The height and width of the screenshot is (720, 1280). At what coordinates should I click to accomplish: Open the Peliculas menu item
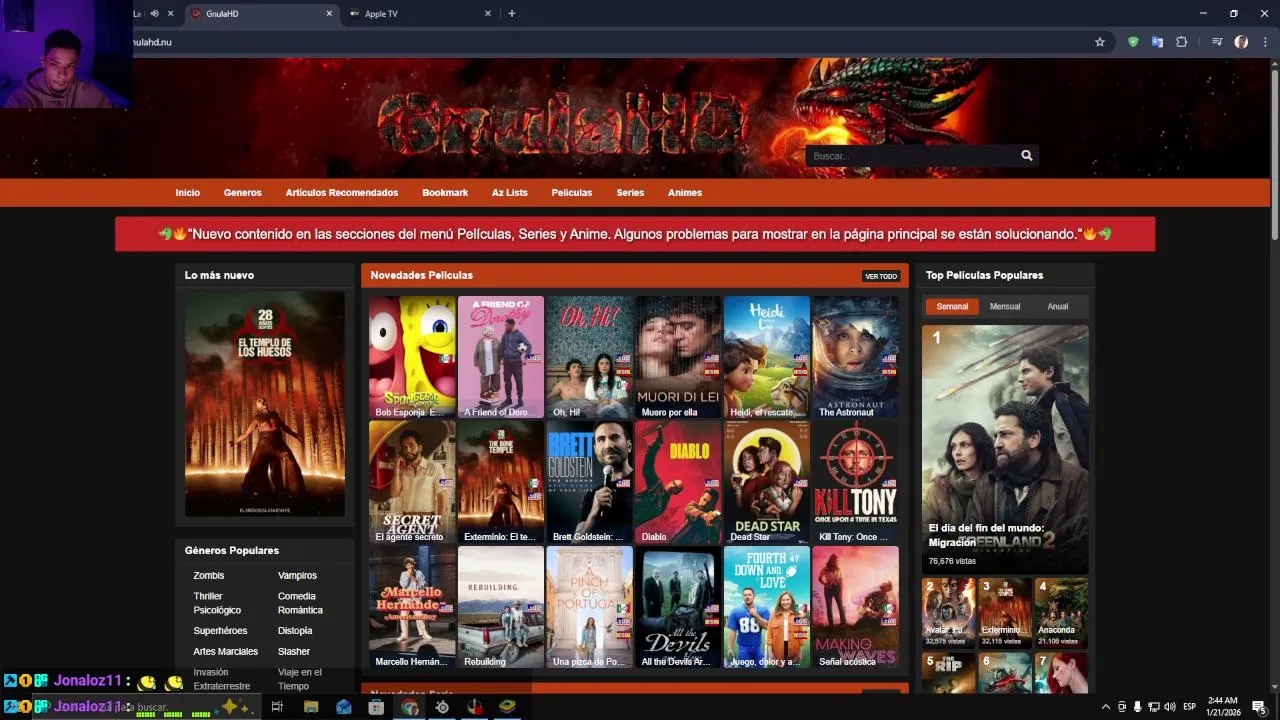coord(572,193)
